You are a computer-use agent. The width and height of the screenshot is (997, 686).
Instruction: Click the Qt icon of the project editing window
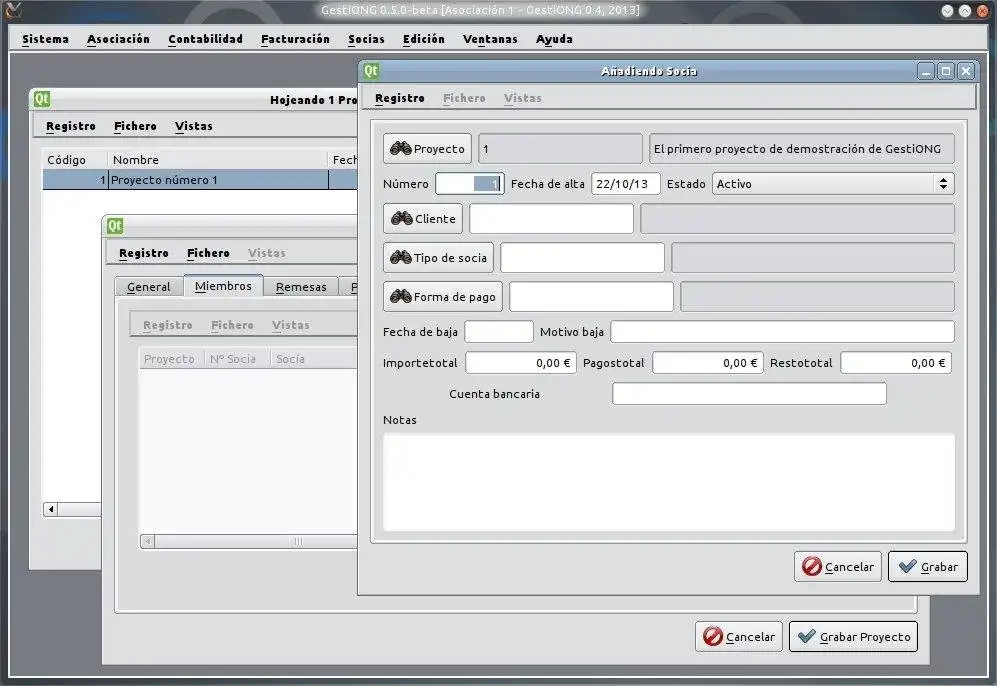point(115,226)
